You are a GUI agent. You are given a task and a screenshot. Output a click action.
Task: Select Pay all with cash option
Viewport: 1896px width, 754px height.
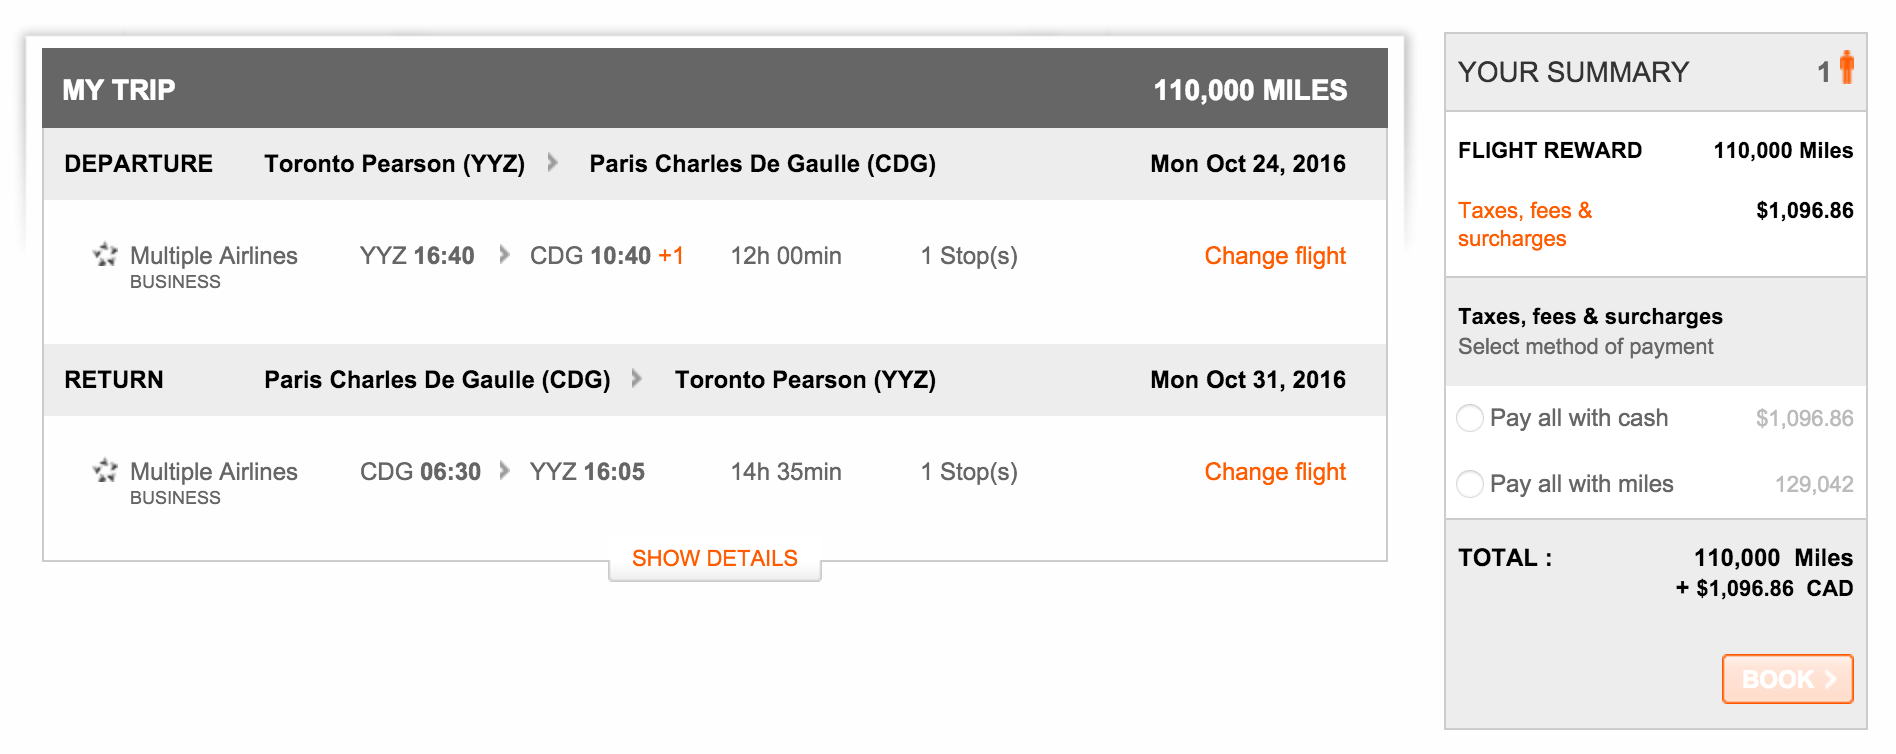(x=1470, y=418)
